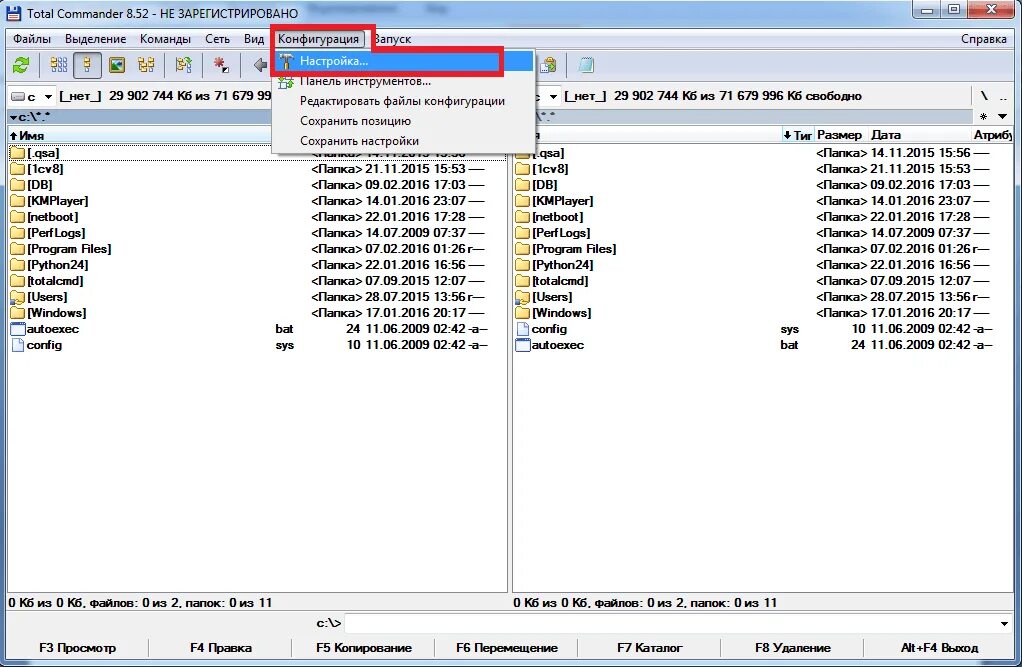Click the Alt+F4 Выход button
The image size is (1022, 667).
click(x=939, y=648)
